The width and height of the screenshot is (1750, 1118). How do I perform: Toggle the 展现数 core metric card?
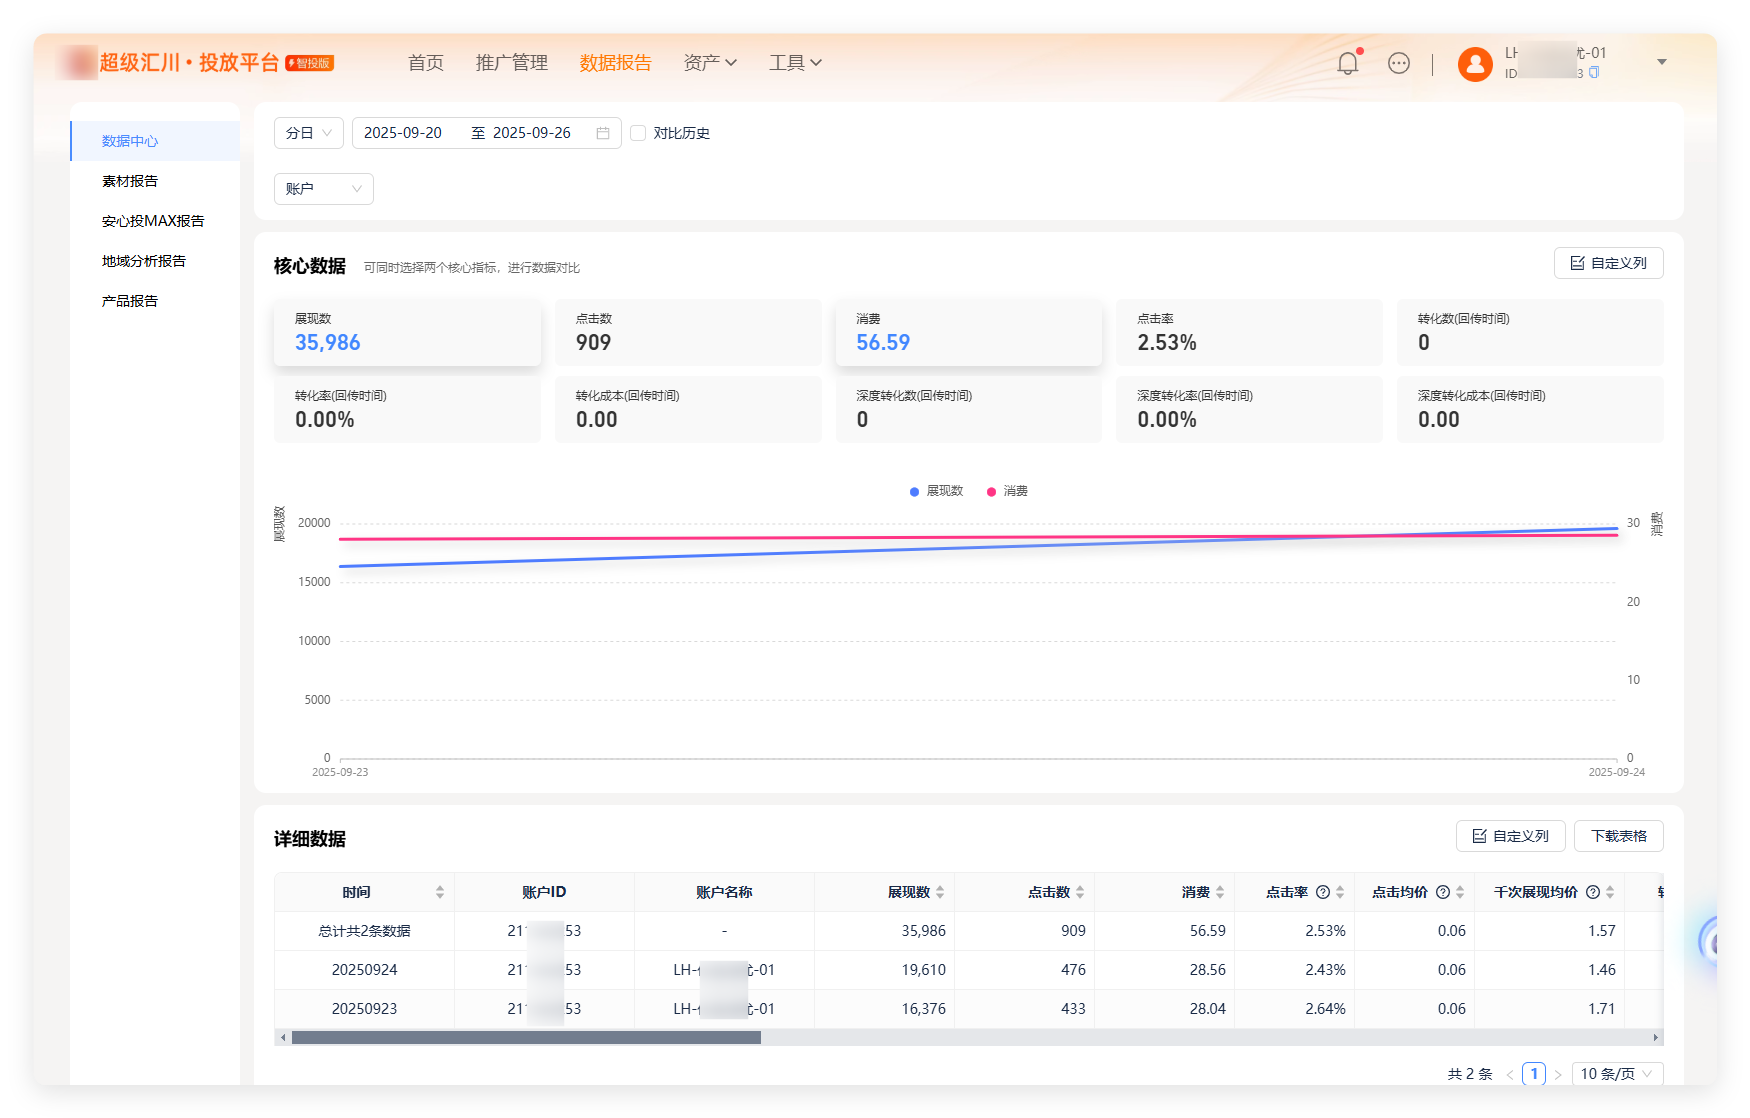click(x=407, y=332)
